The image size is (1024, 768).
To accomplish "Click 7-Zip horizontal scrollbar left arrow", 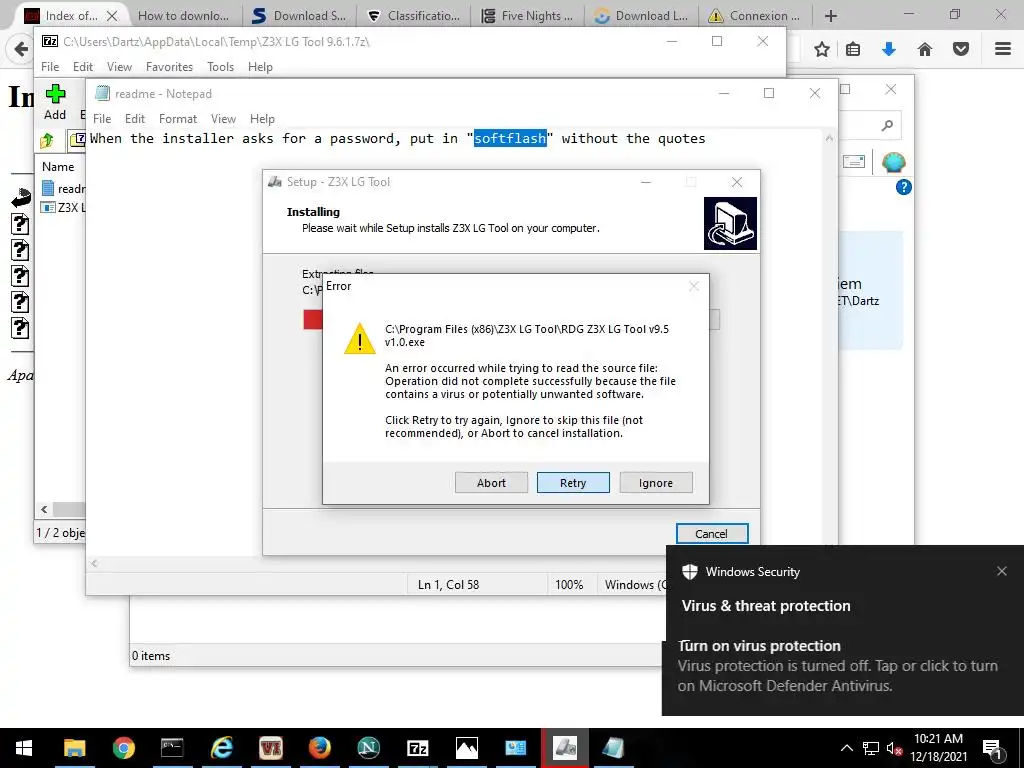I will tap(44, 509).
